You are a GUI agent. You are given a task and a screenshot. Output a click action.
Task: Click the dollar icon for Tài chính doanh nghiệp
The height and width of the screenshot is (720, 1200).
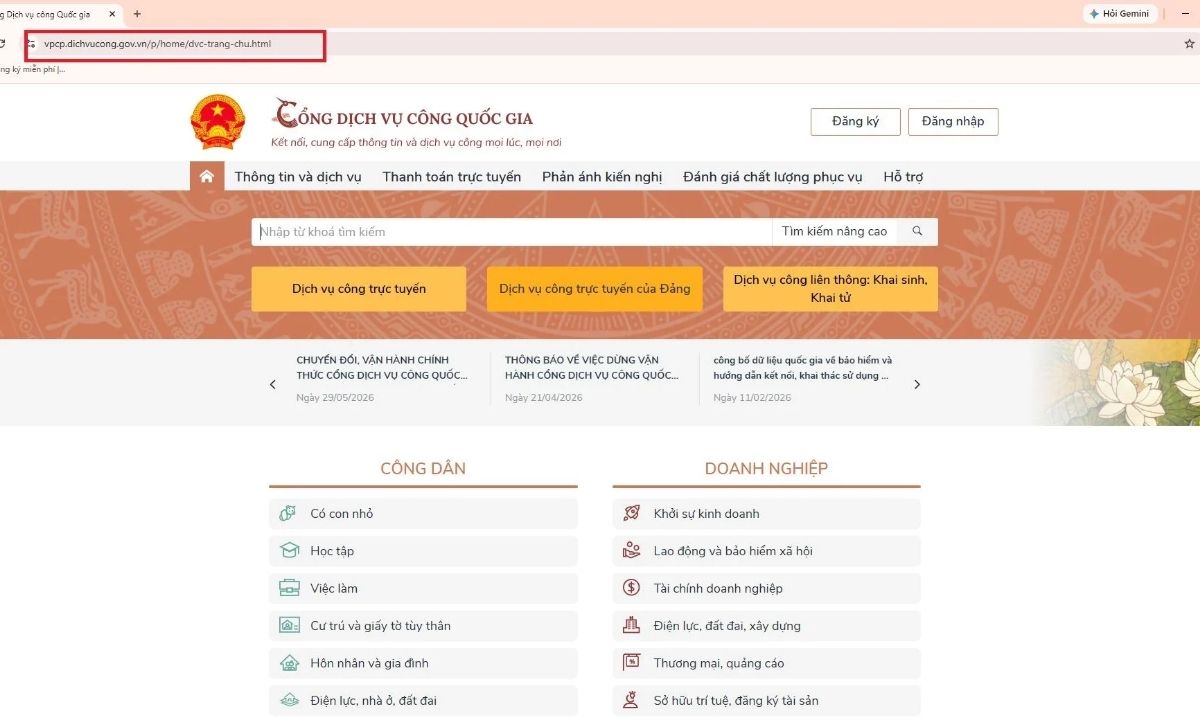[631, 588]
